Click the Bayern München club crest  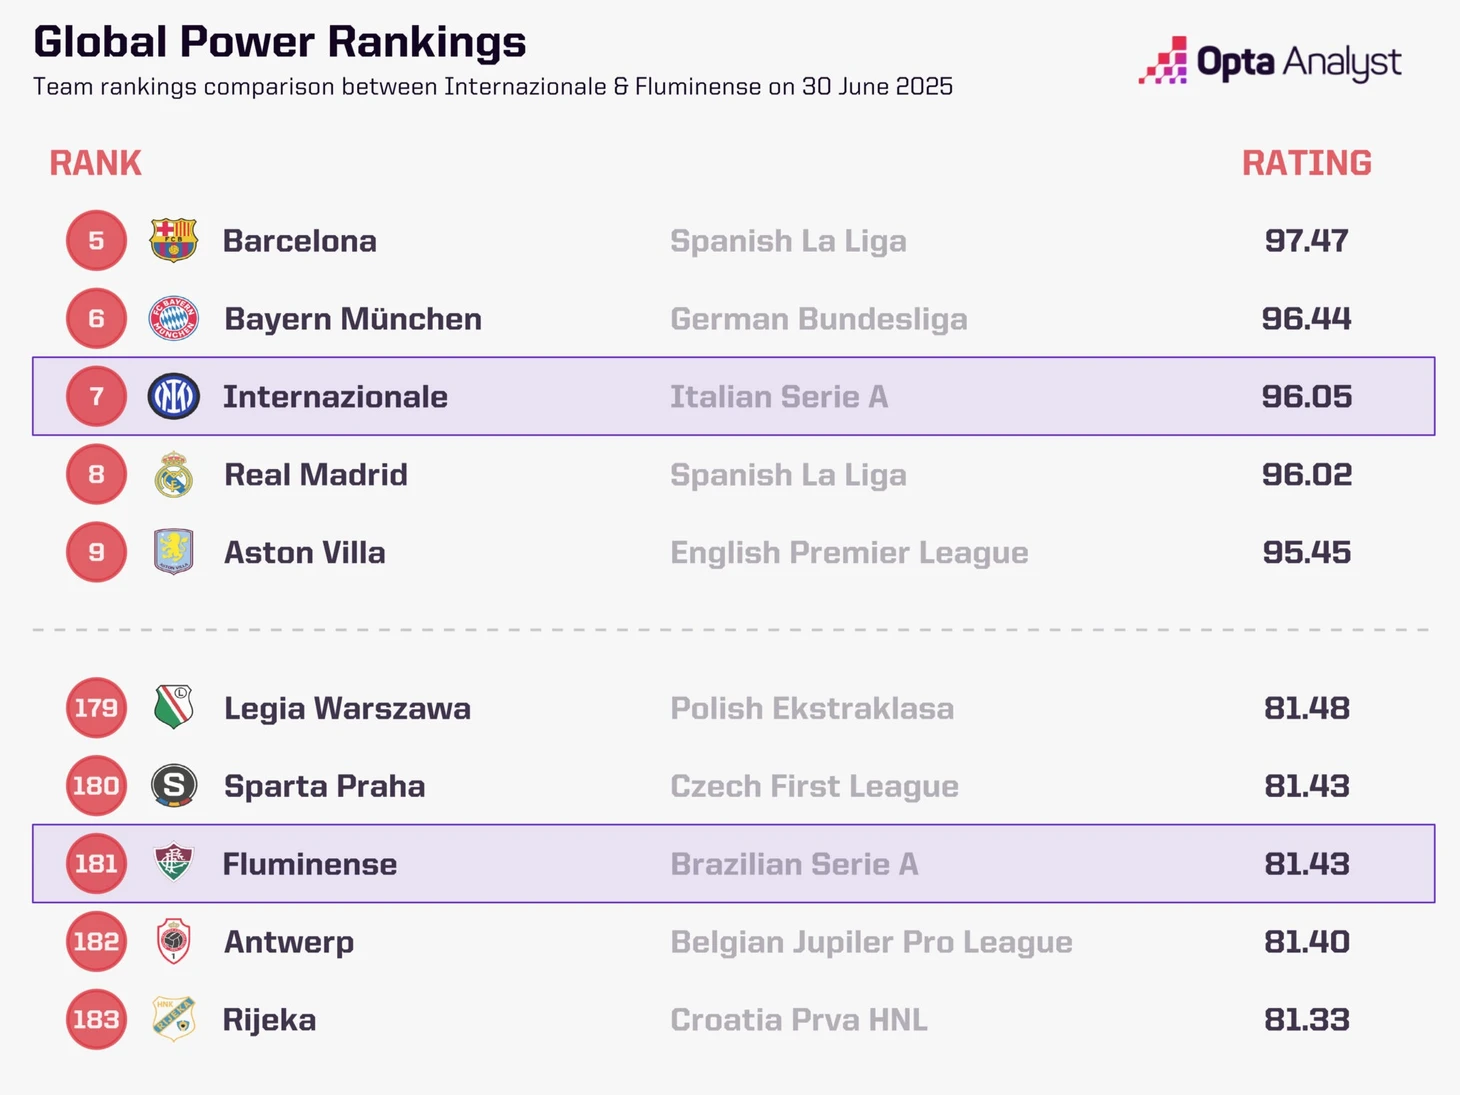pyautogui.click(x=173, y=319)
